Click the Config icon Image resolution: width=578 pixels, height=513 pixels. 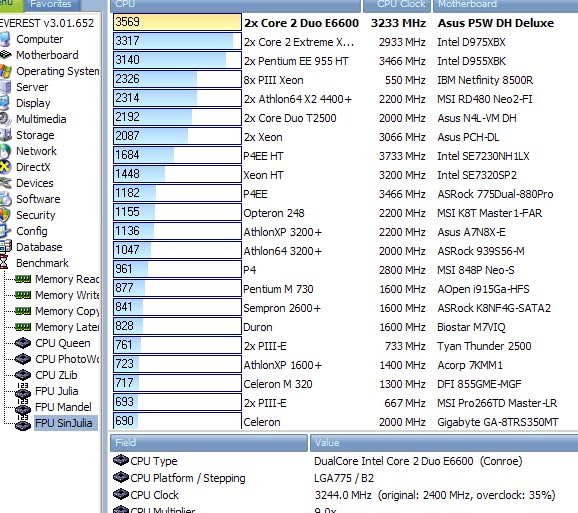pyautogui.click(x=5, y=231)
